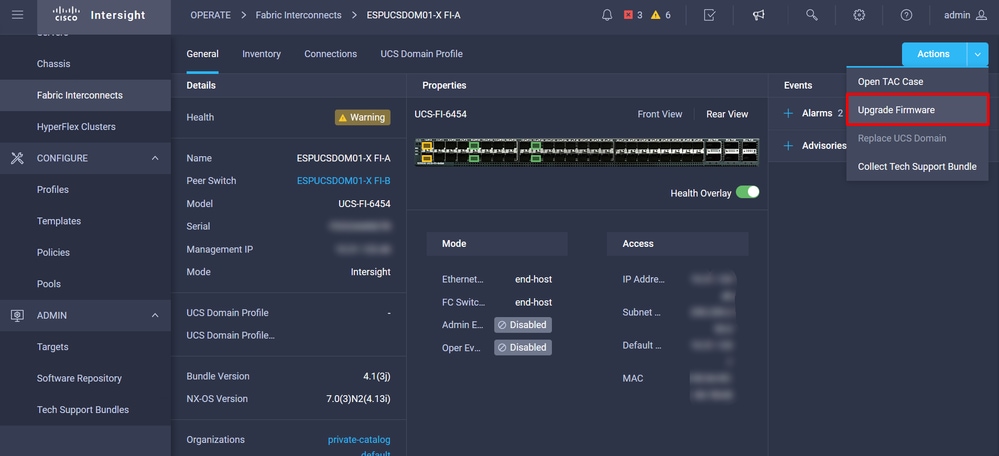
Task: Switch to the Inventory tab
Action: pyautogui.click(x=261, y=54)
